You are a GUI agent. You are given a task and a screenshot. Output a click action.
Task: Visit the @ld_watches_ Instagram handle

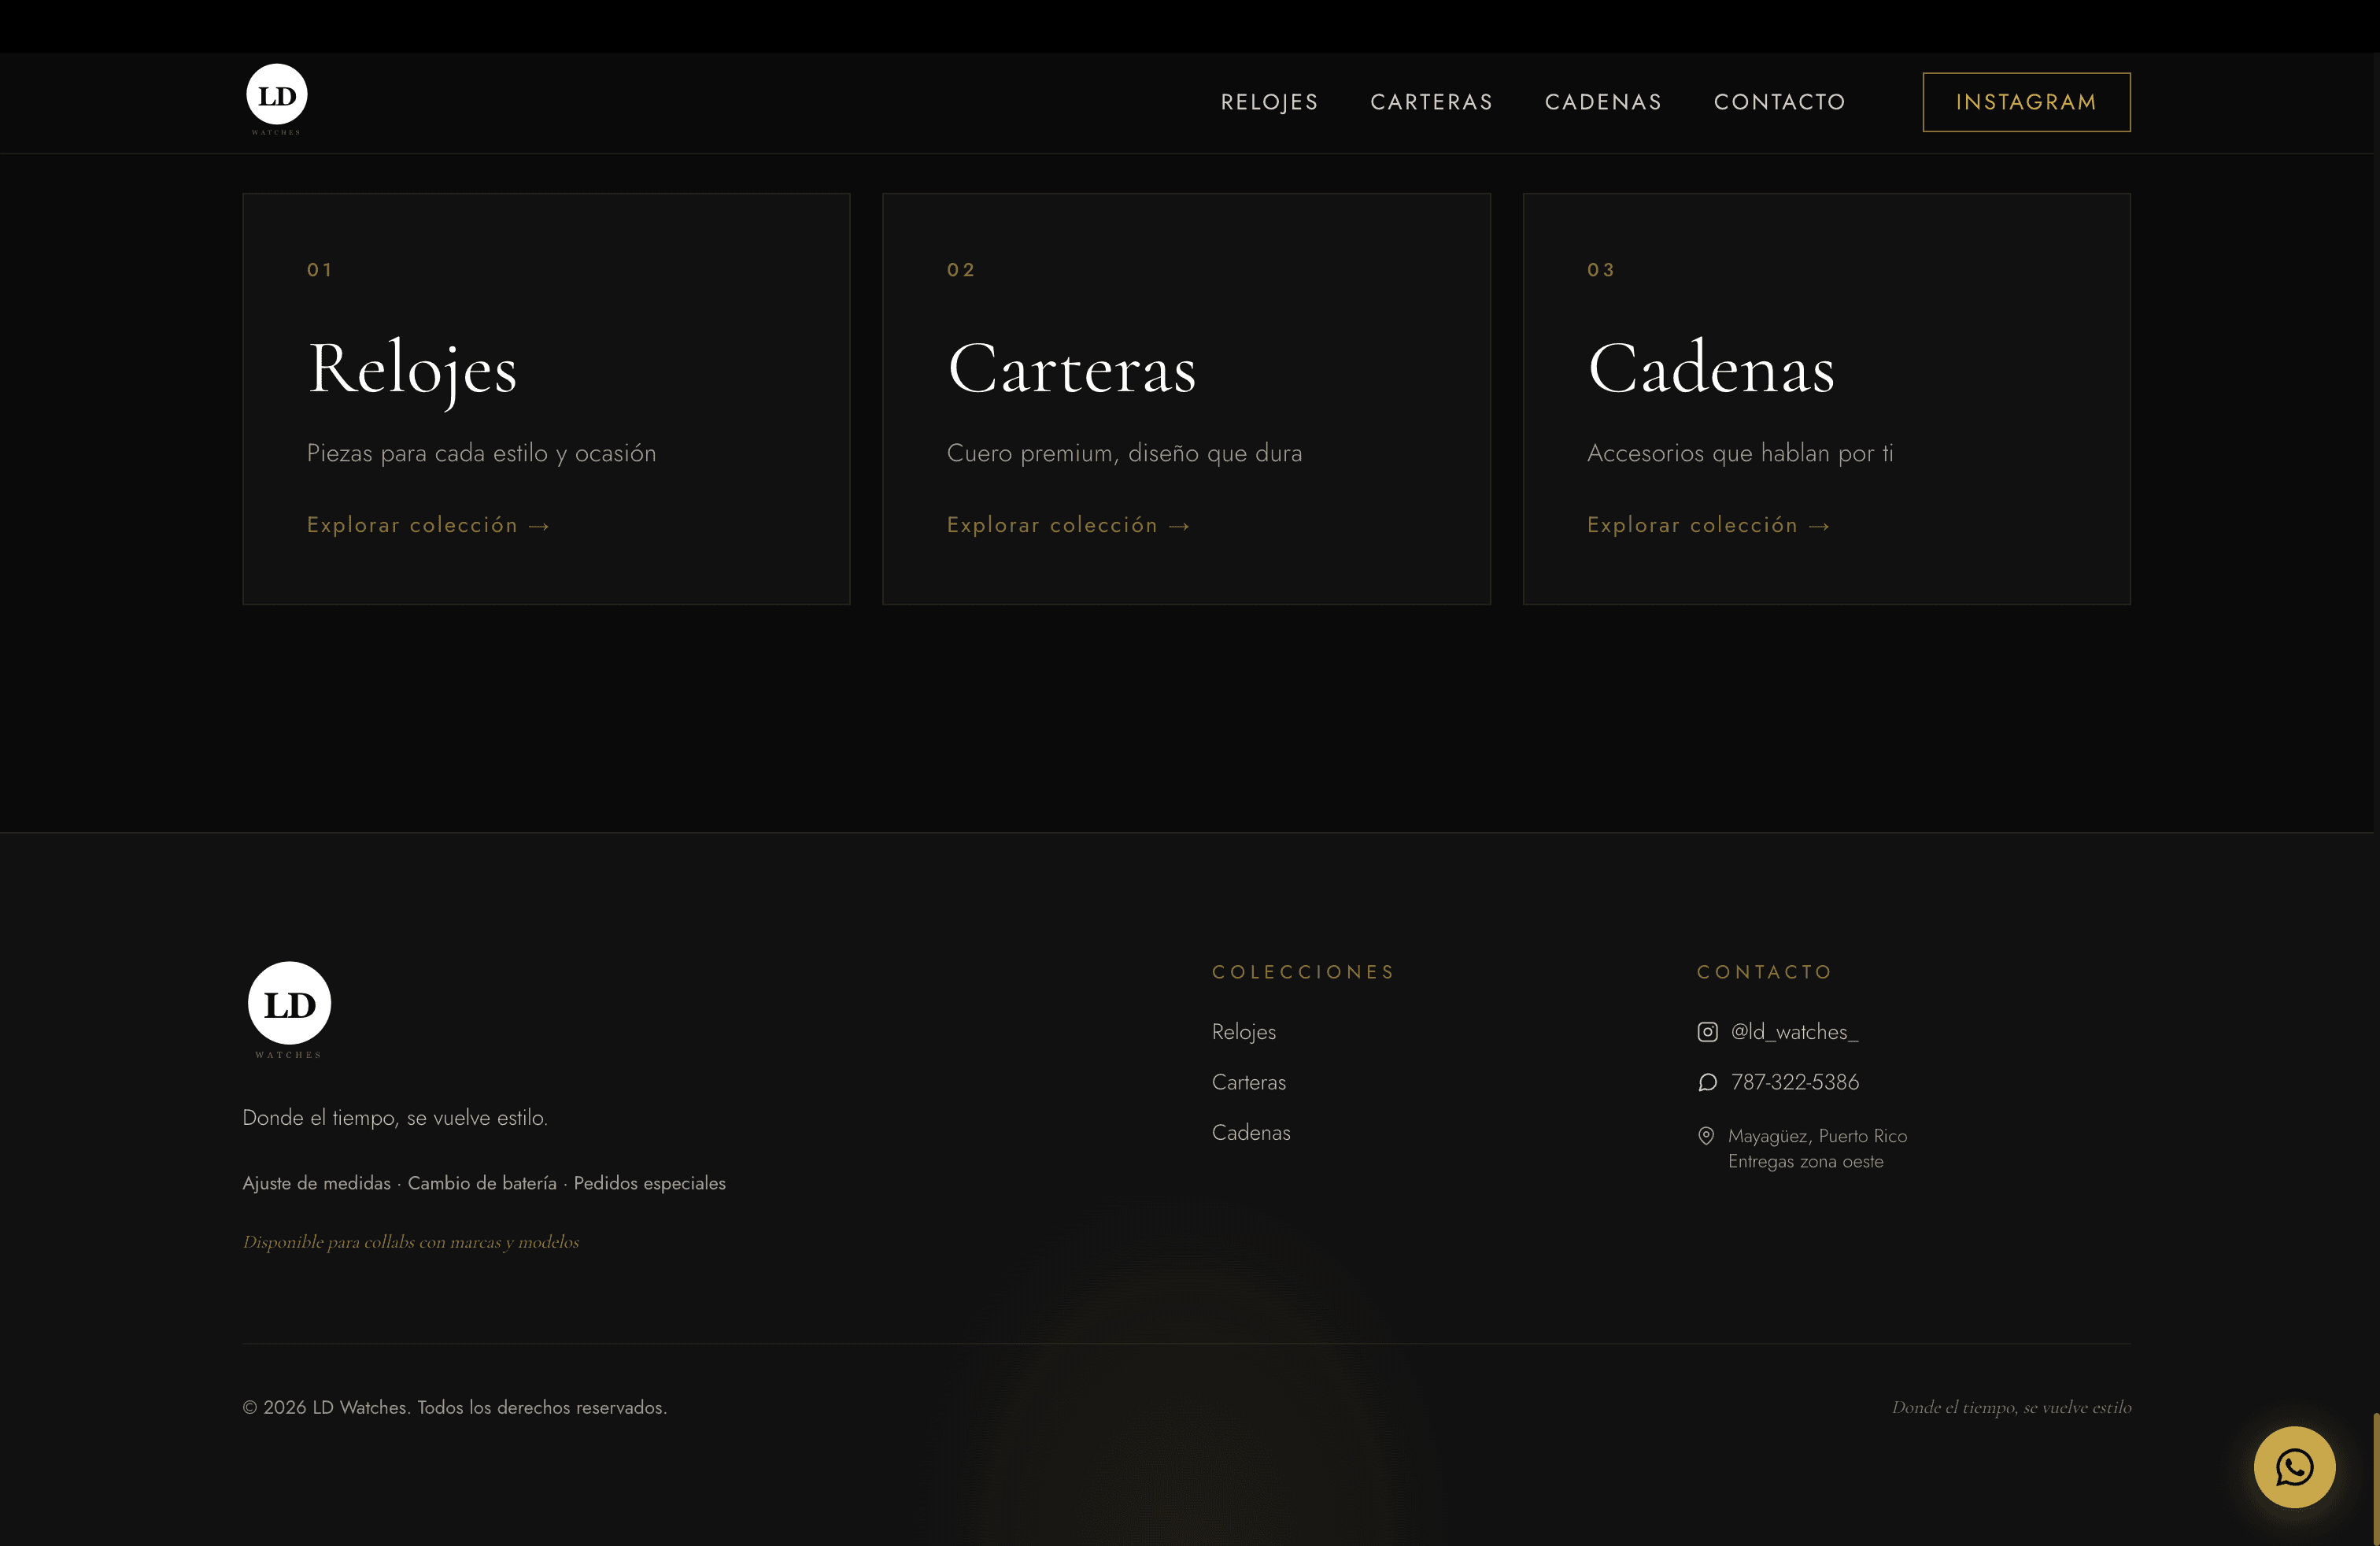(x=1794, y=1032)
